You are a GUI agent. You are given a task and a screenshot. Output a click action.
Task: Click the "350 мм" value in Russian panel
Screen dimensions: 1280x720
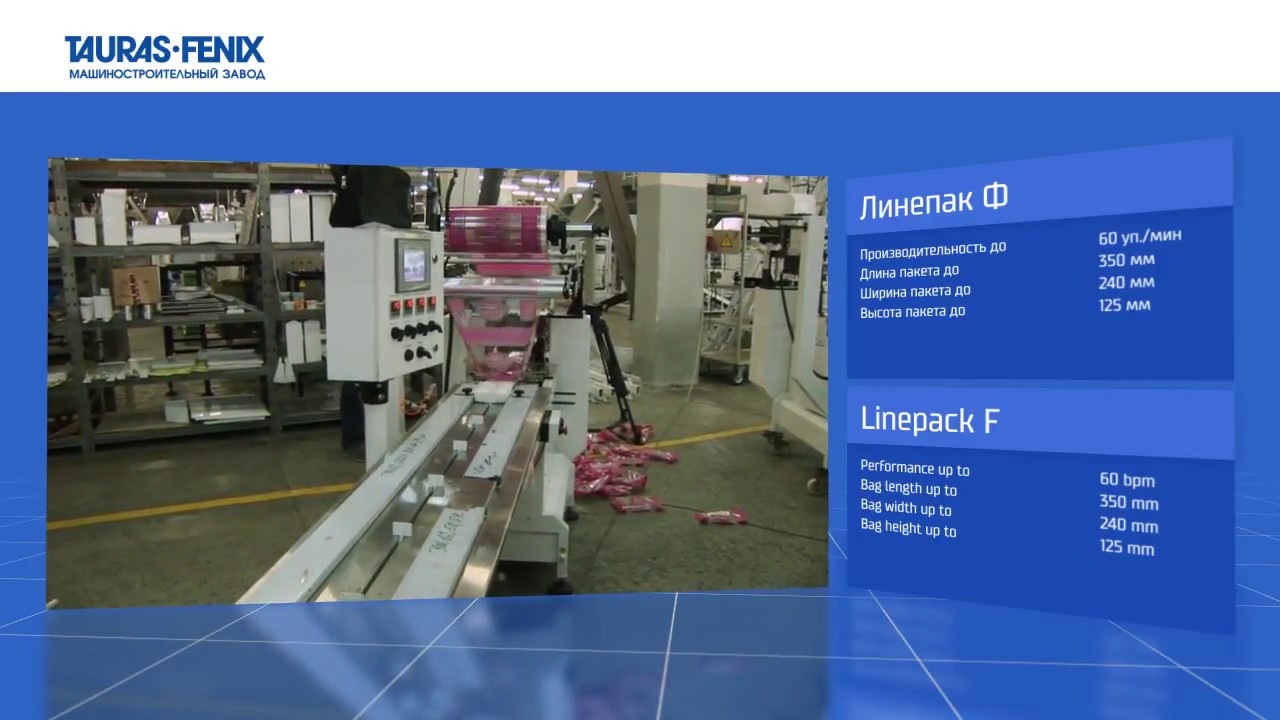[1126, 261]
